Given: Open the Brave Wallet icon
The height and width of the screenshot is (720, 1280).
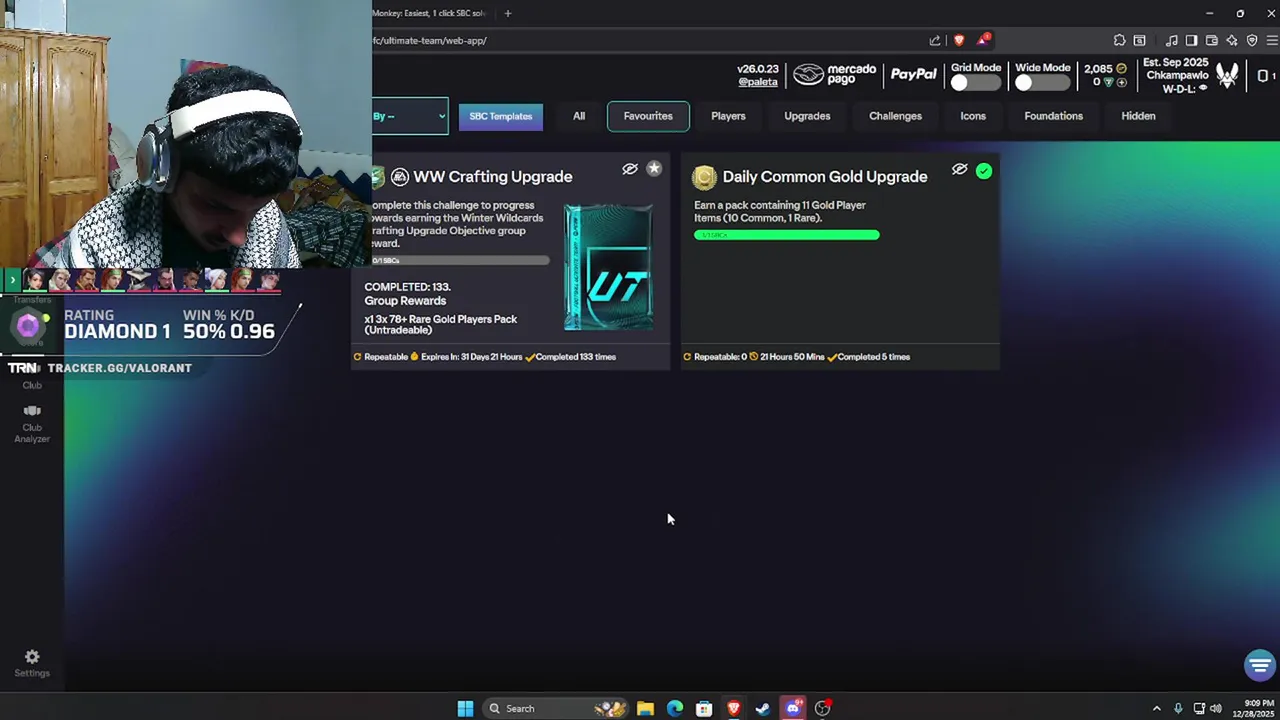Looking at the screenshot, I should coord(1211,40).
